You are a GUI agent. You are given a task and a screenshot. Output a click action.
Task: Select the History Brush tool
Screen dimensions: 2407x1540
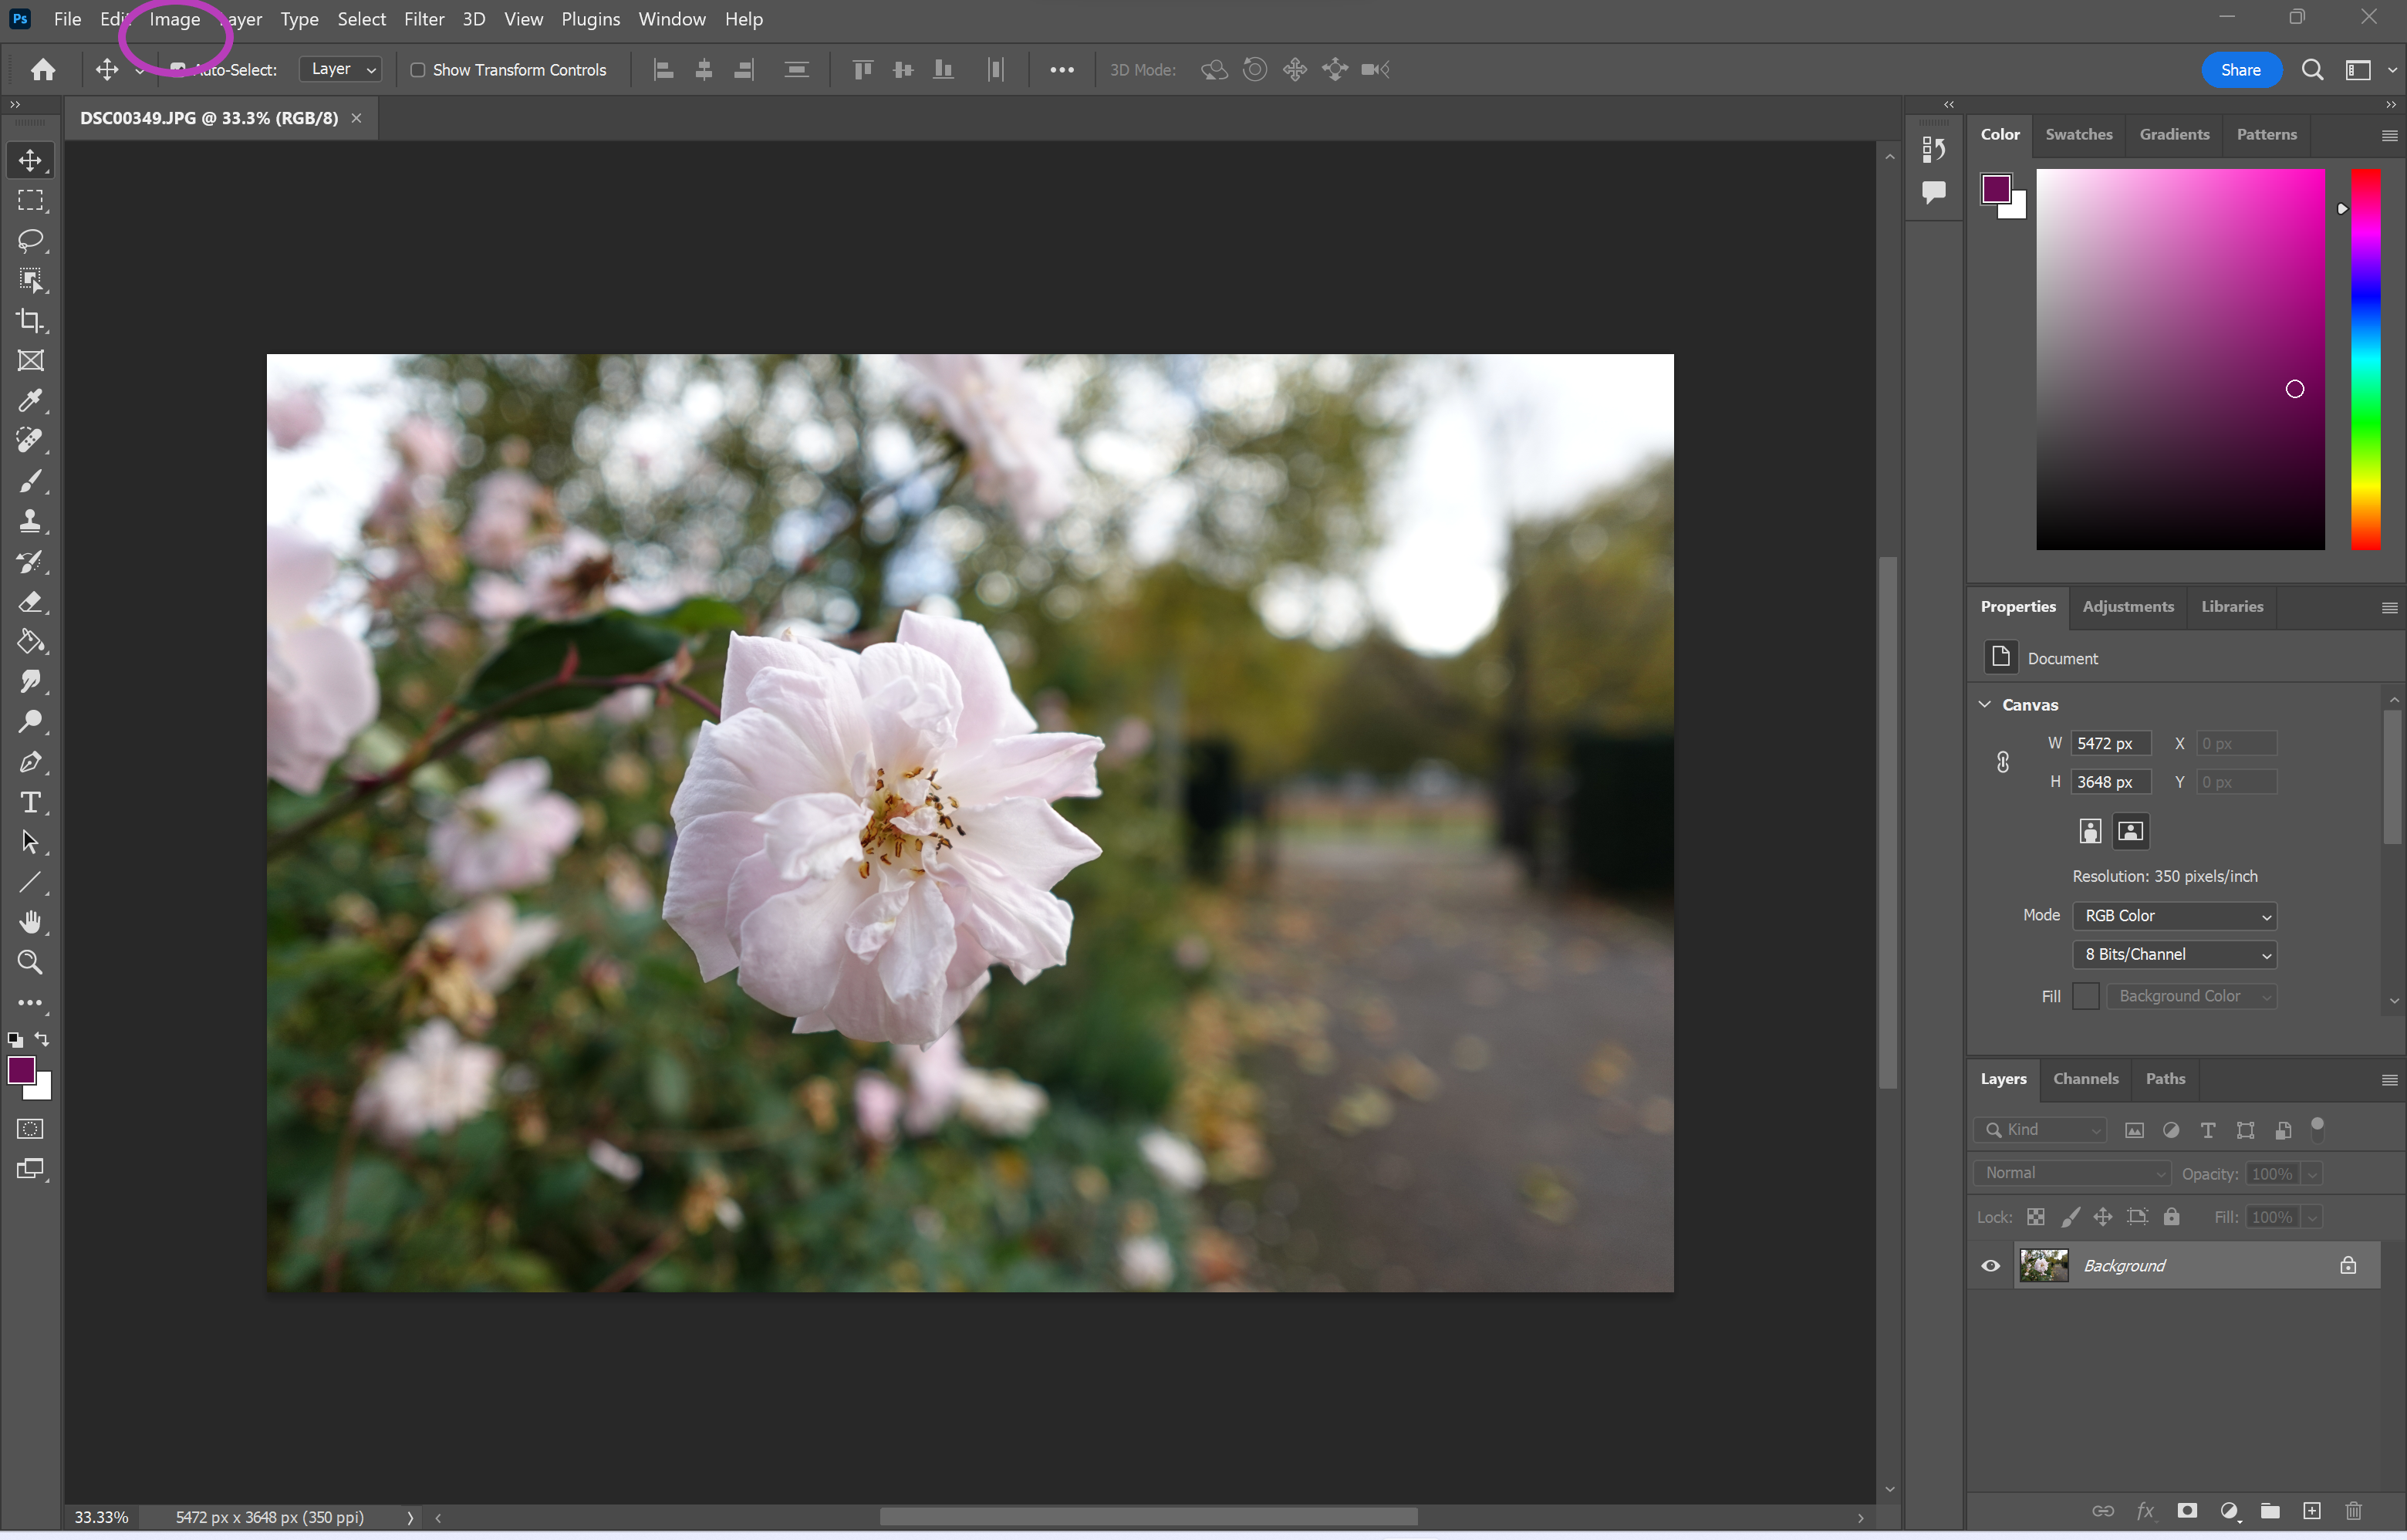click(30, 562)
